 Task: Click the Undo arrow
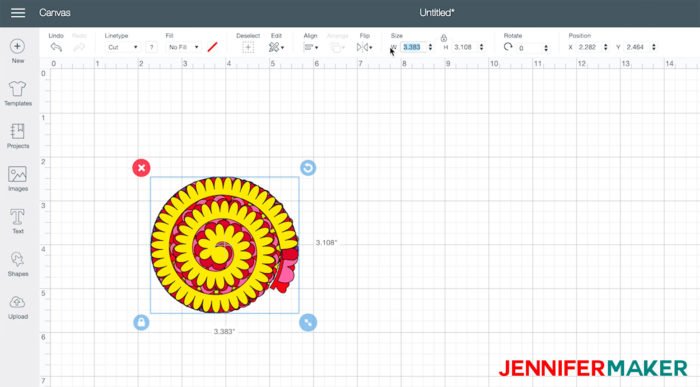click(56, 47)
